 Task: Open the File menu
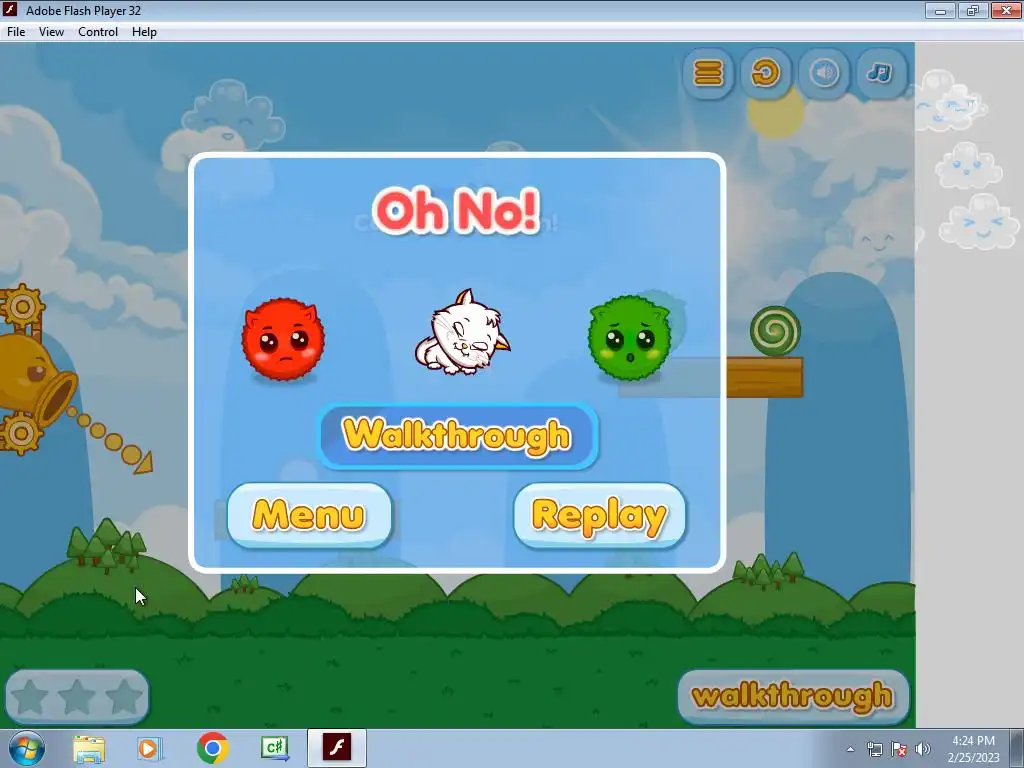(x=16, y=32)
